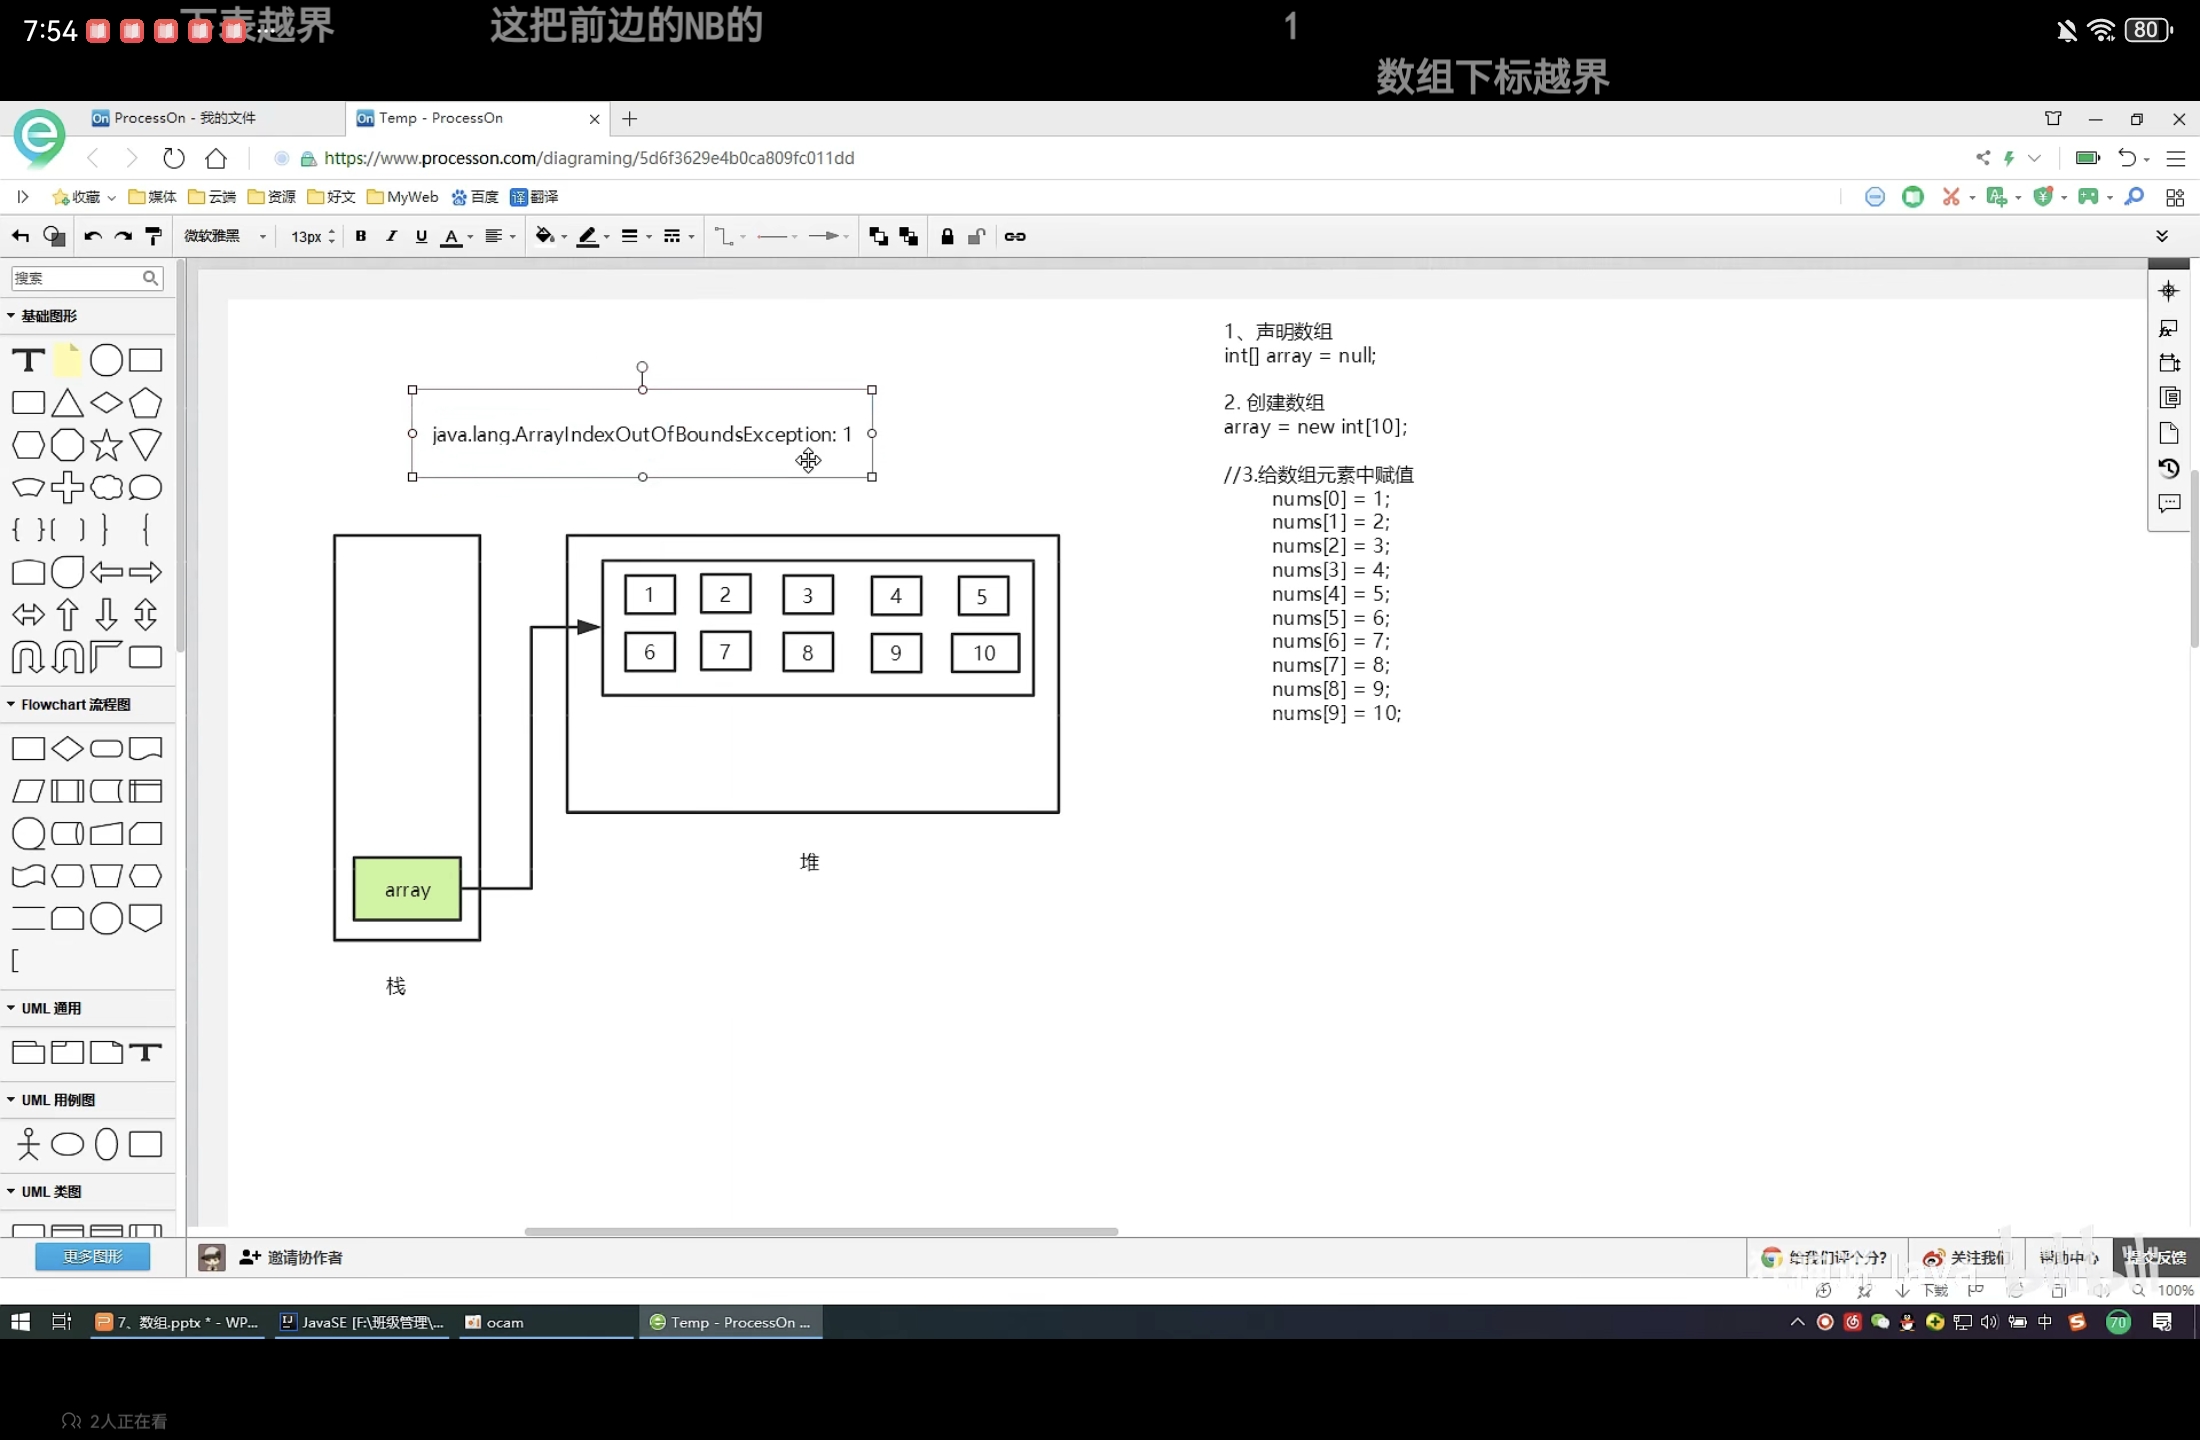Bring shape to front icon

tap(878, 236)
